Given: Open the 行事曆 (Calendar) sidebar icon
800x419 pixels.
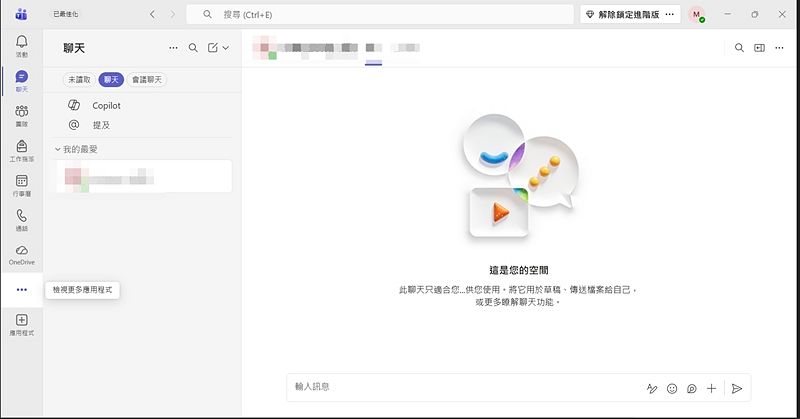Looking at the screenshot, I should click(21, 185).
